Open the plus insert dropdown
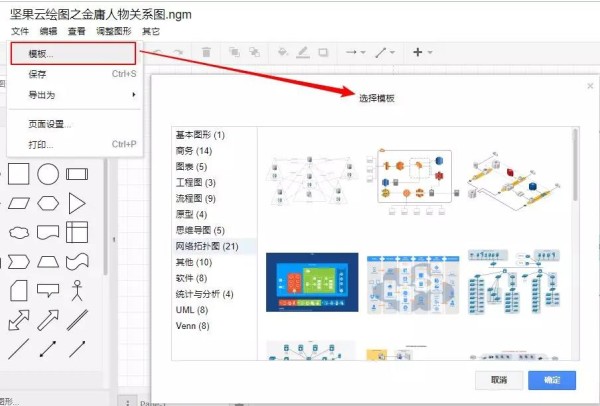This screenshot has height=406, width=600. coord(422,52)
